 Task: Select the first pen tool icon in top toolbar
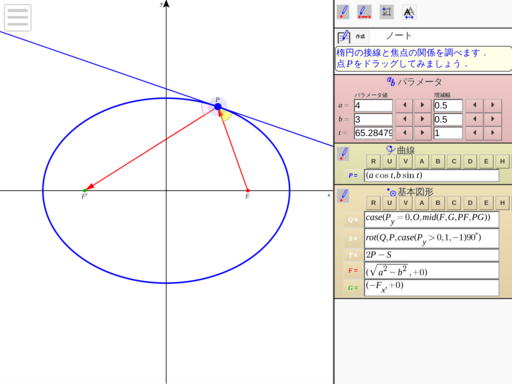343,12
